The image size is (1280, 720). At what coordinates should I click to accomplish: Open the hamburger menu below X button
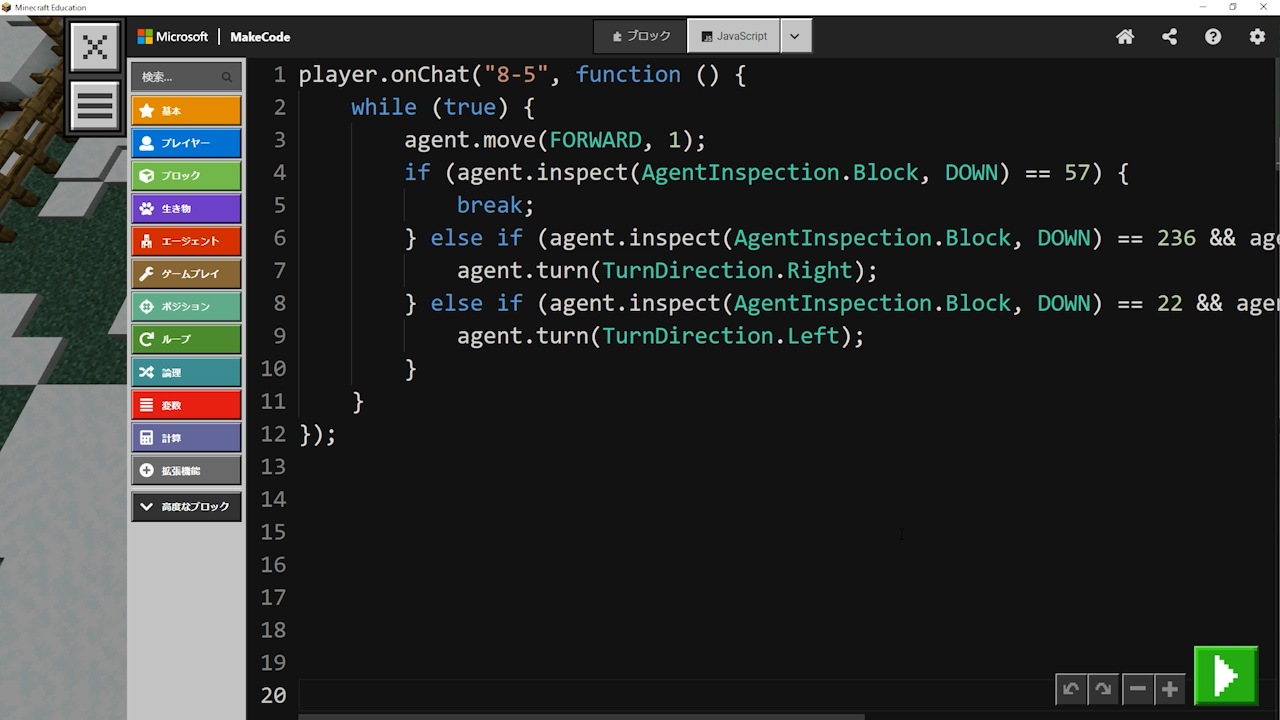point(95,106)
